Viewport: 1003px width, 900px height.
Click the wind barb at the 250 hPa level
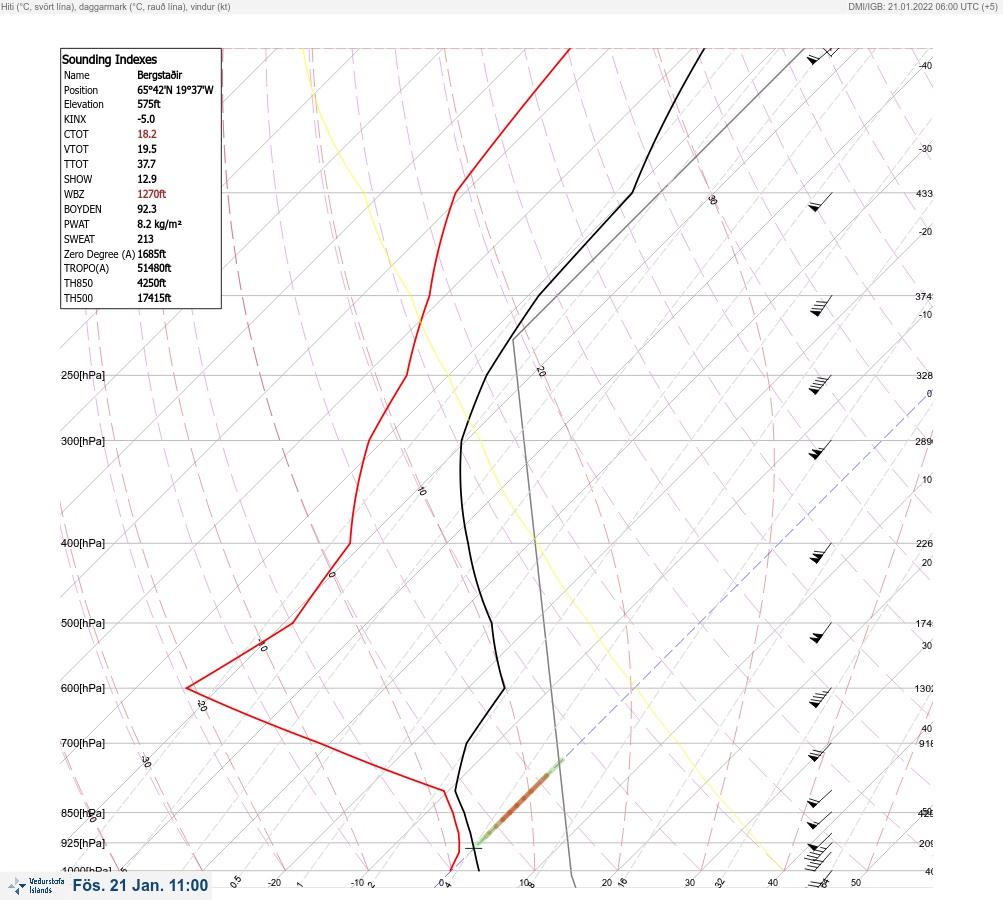click(x=819, y=384)
